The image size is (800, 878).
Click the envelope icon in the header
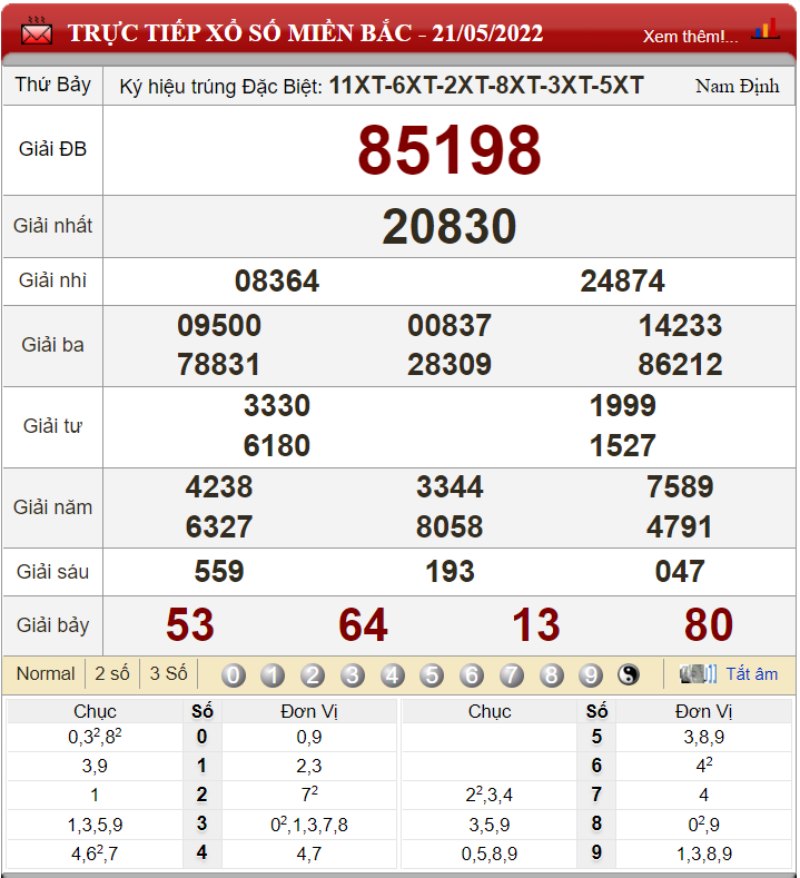coord(37,32)
